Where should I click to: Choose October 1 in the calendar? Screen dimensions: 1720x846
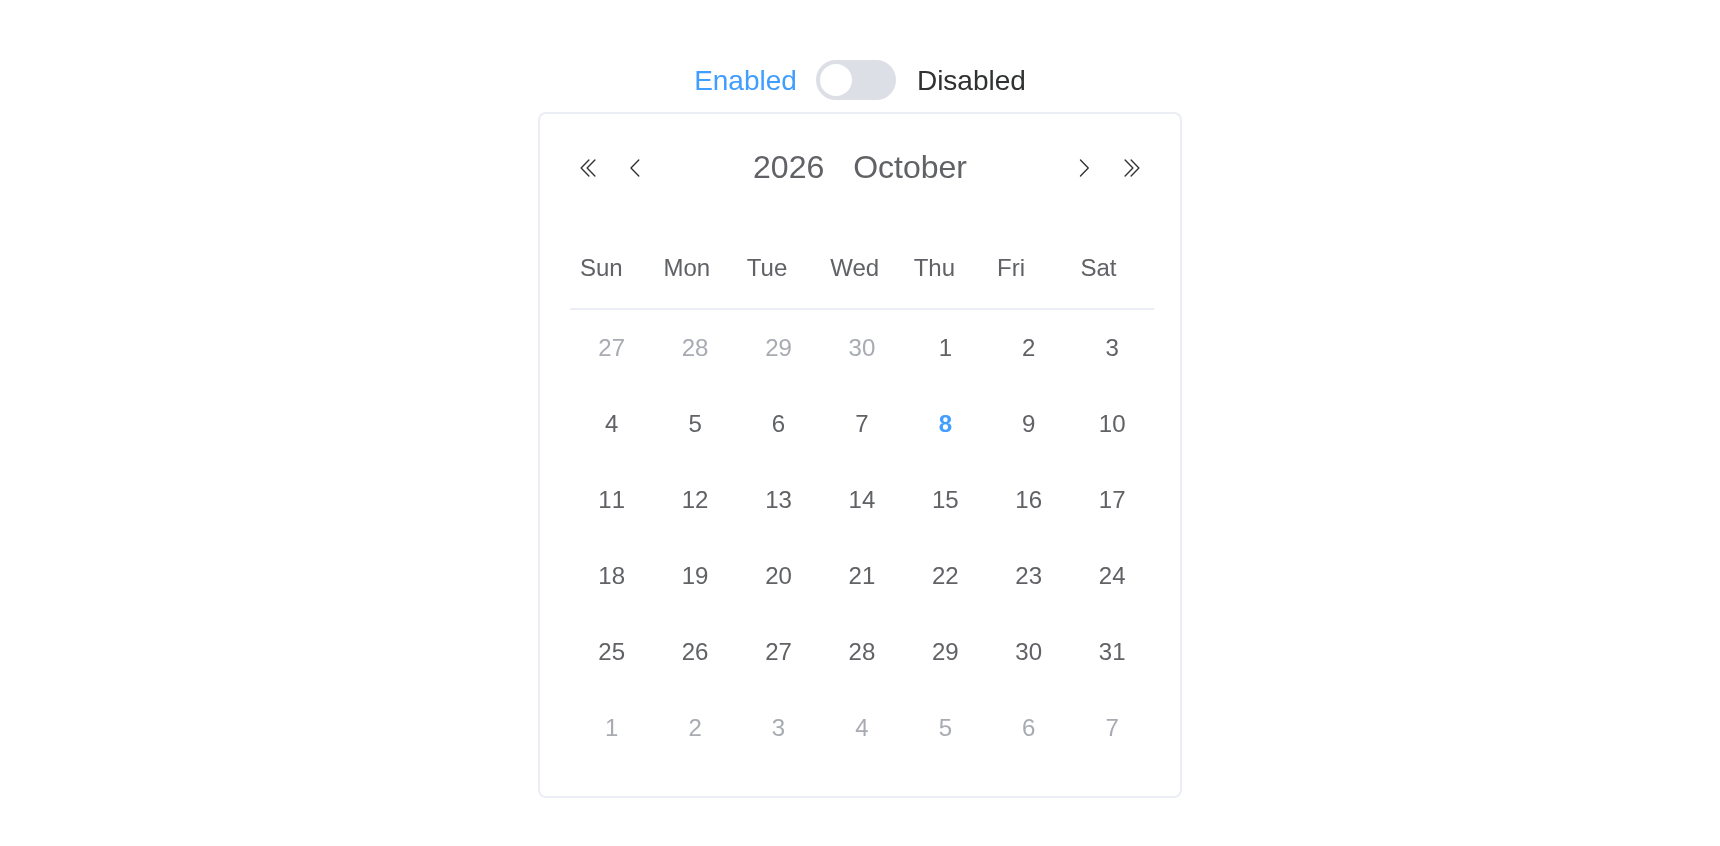pyautogui.click(x=945, y=348)
